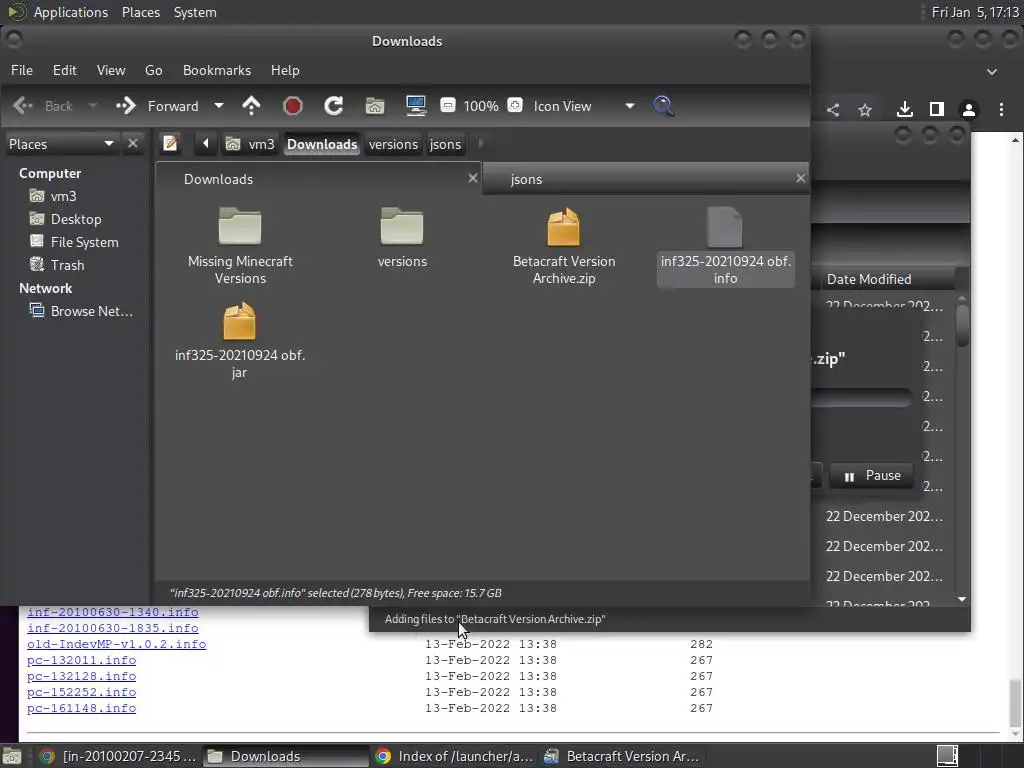Close the Downloads tab

tap(473, 178)
